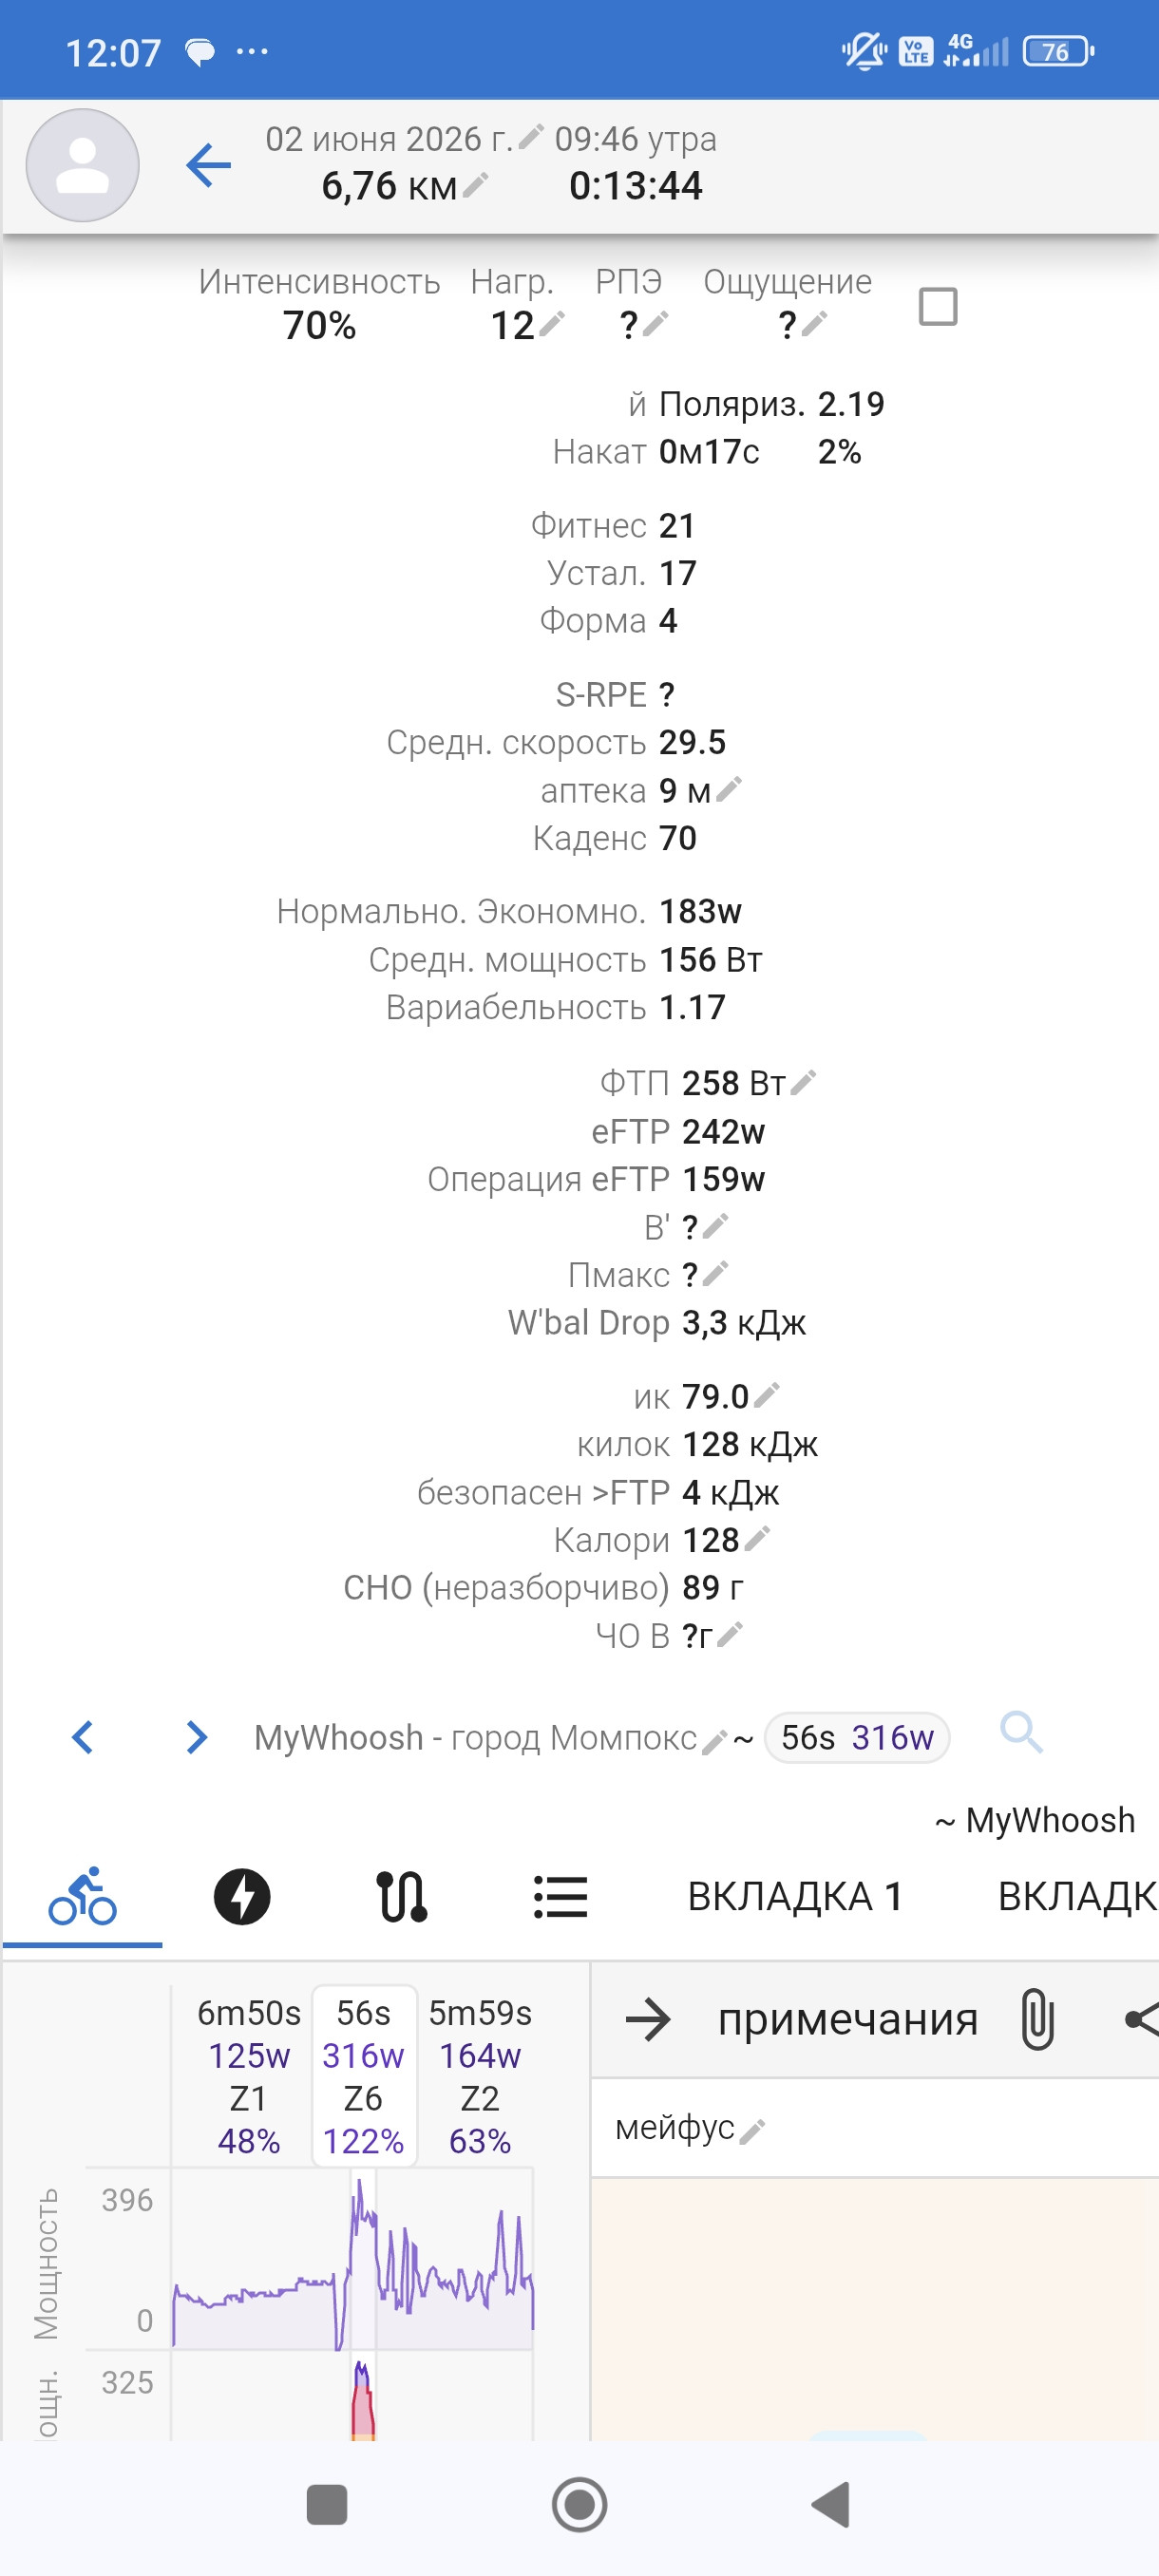Screen dimensions: 1159x2576
Task: Open the route path tab icon
Action: click(x=402, y=1896)
